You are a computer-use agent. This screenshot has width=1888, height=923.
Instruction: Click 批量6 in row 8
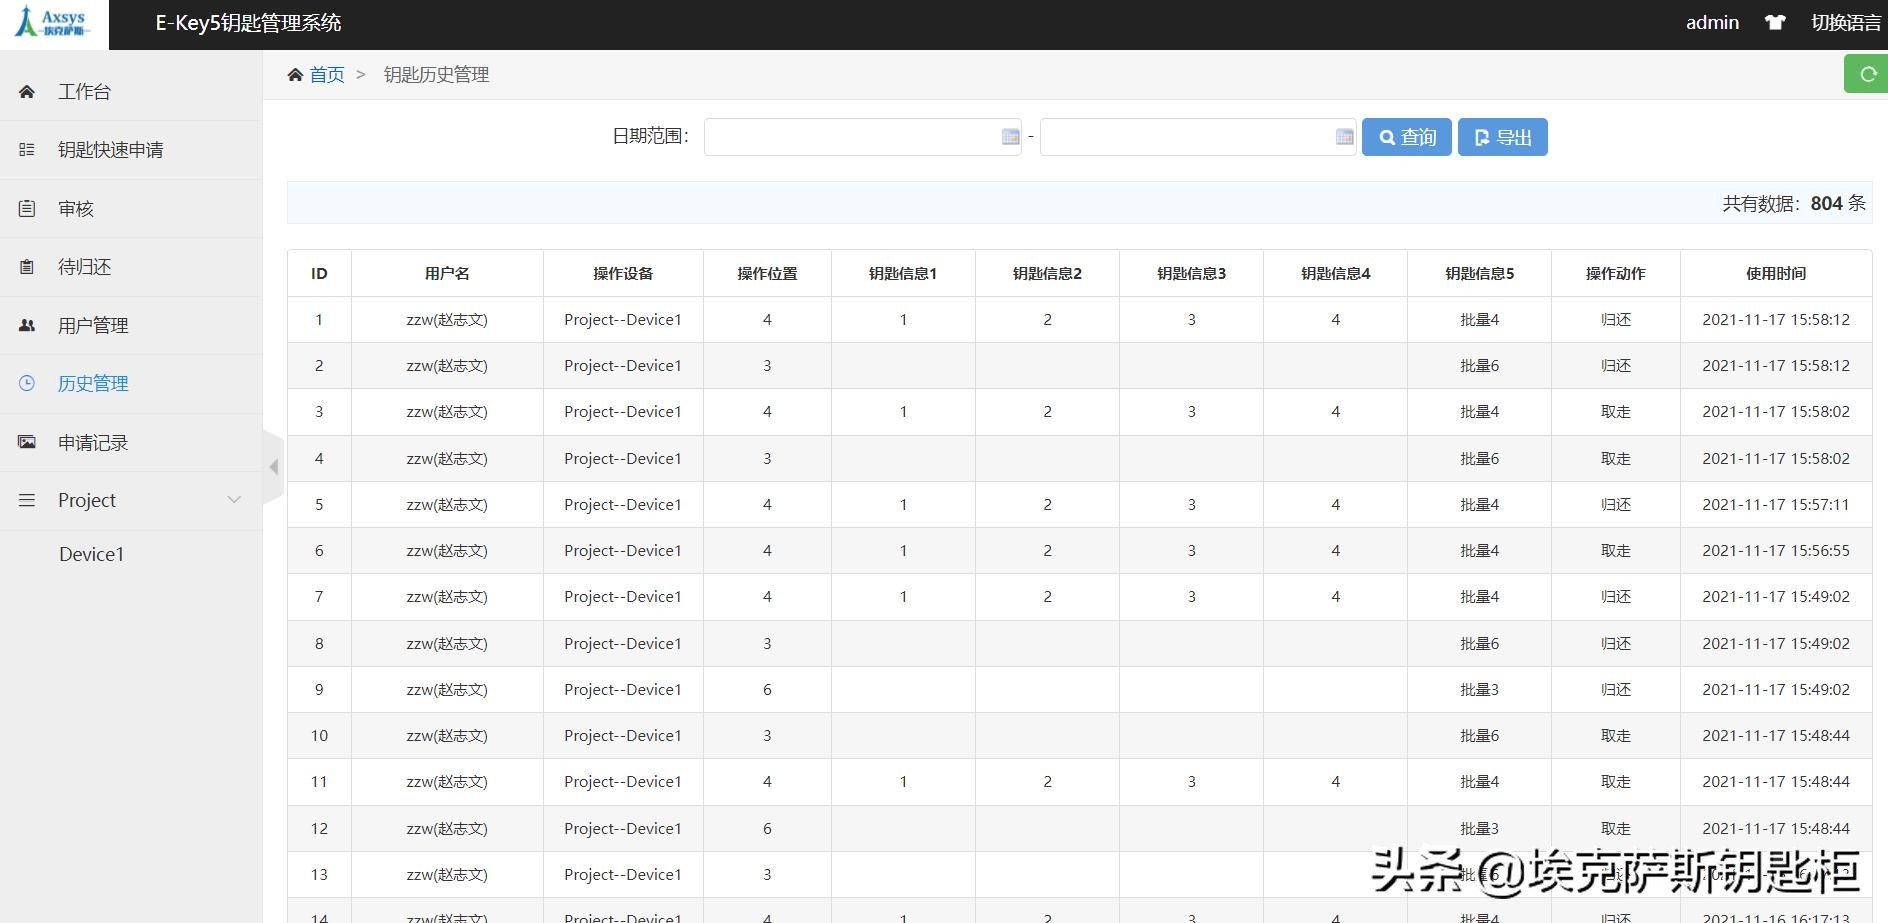1479,644
